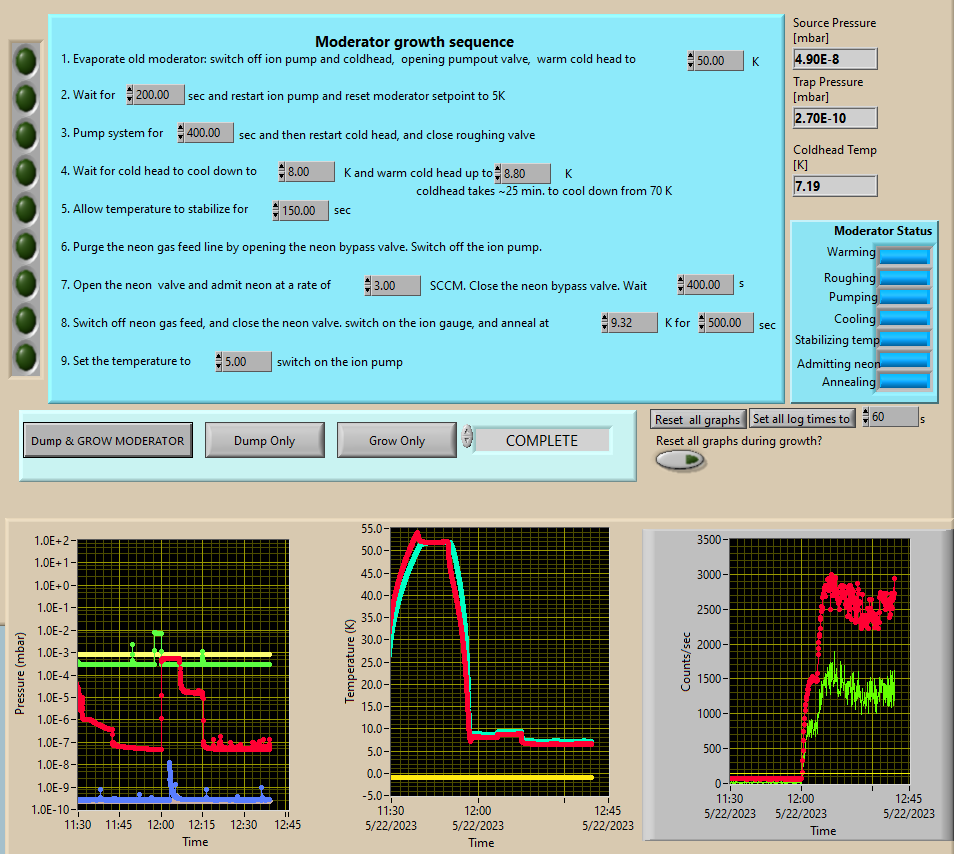Click the Warming status indicator
Viewport: 954px width, 854px height.
point(904,255)
